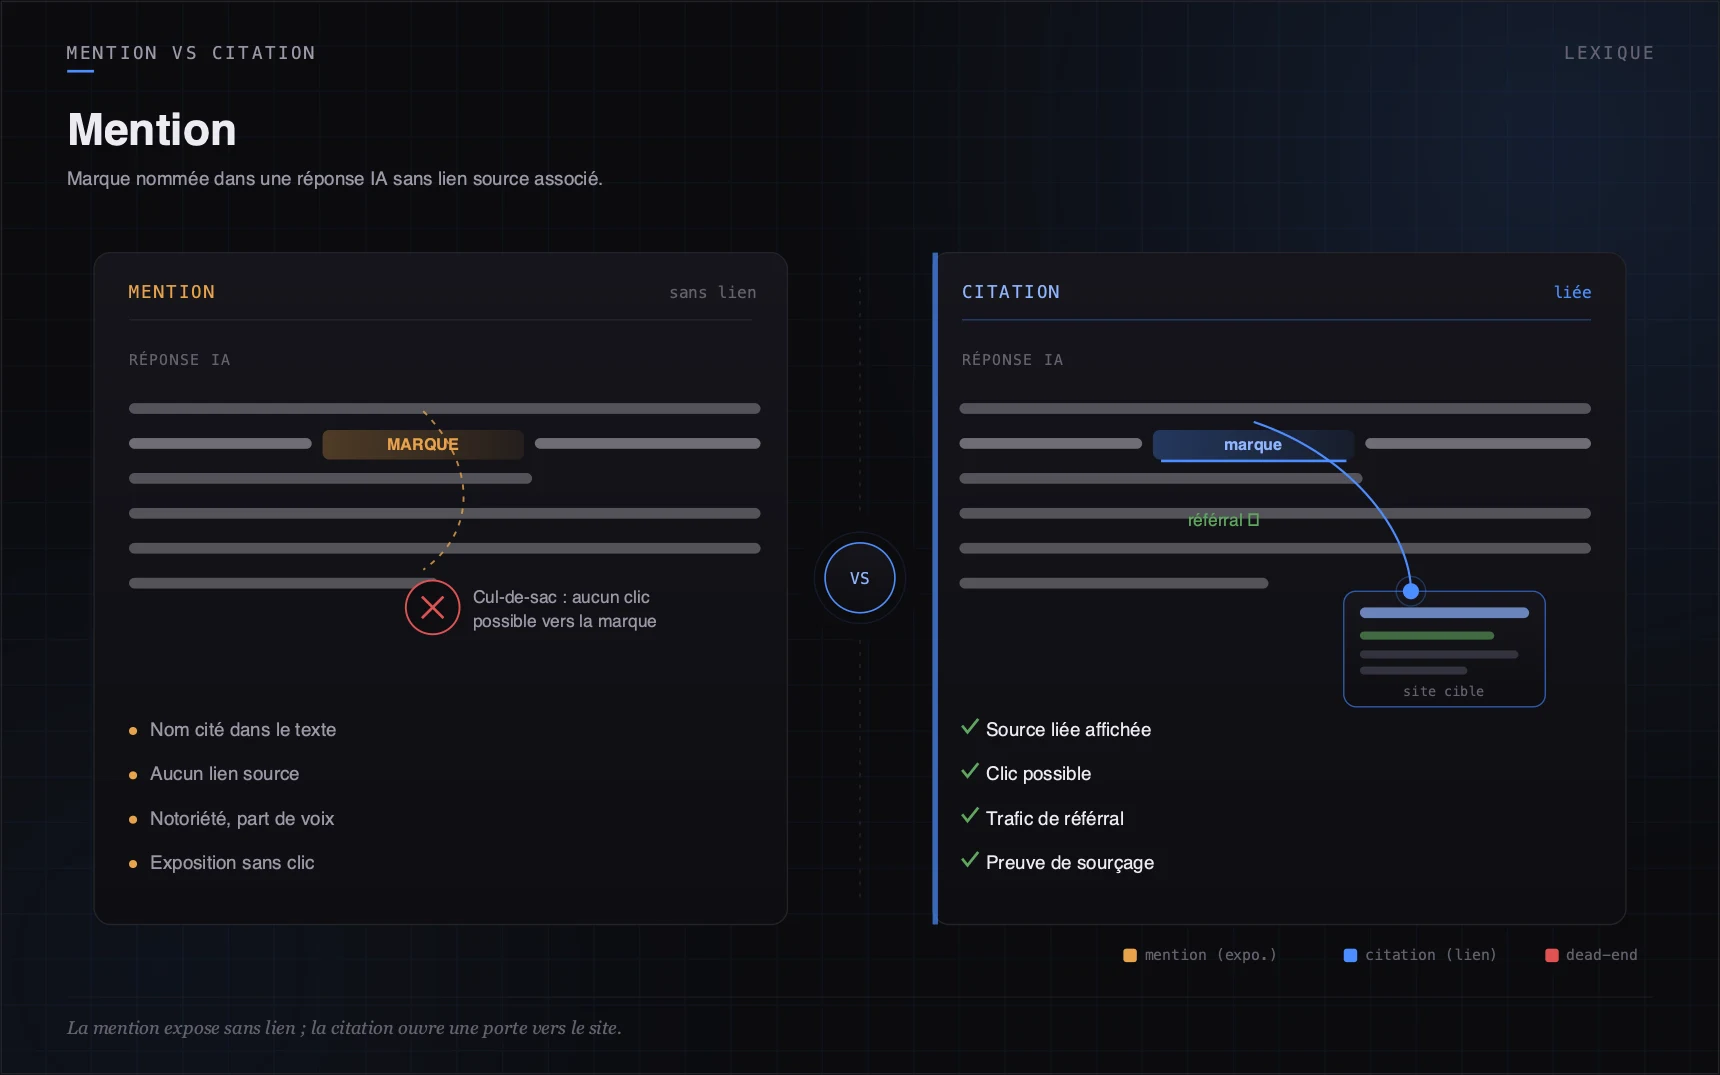The image size is (1720, 1075).
Task: Click the blue citation (lien) legend swatch
Action: click(1350, 955)
